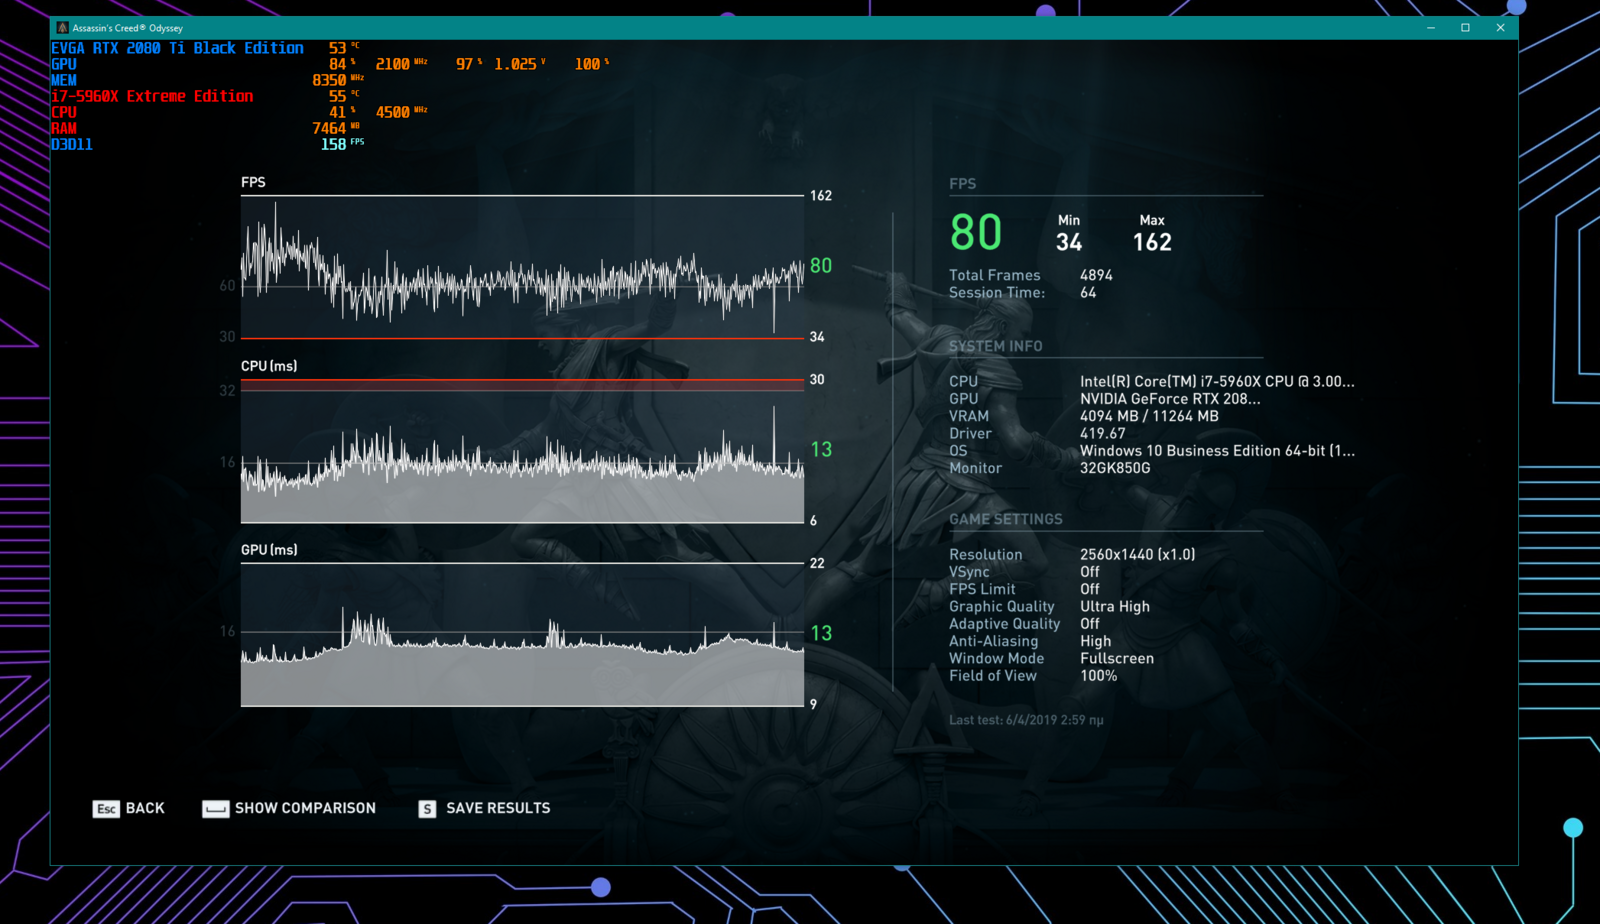The height and width of the screenshot is (924, 1600).
Task: Click Session Time value 64
Action: click(1088, 293)
